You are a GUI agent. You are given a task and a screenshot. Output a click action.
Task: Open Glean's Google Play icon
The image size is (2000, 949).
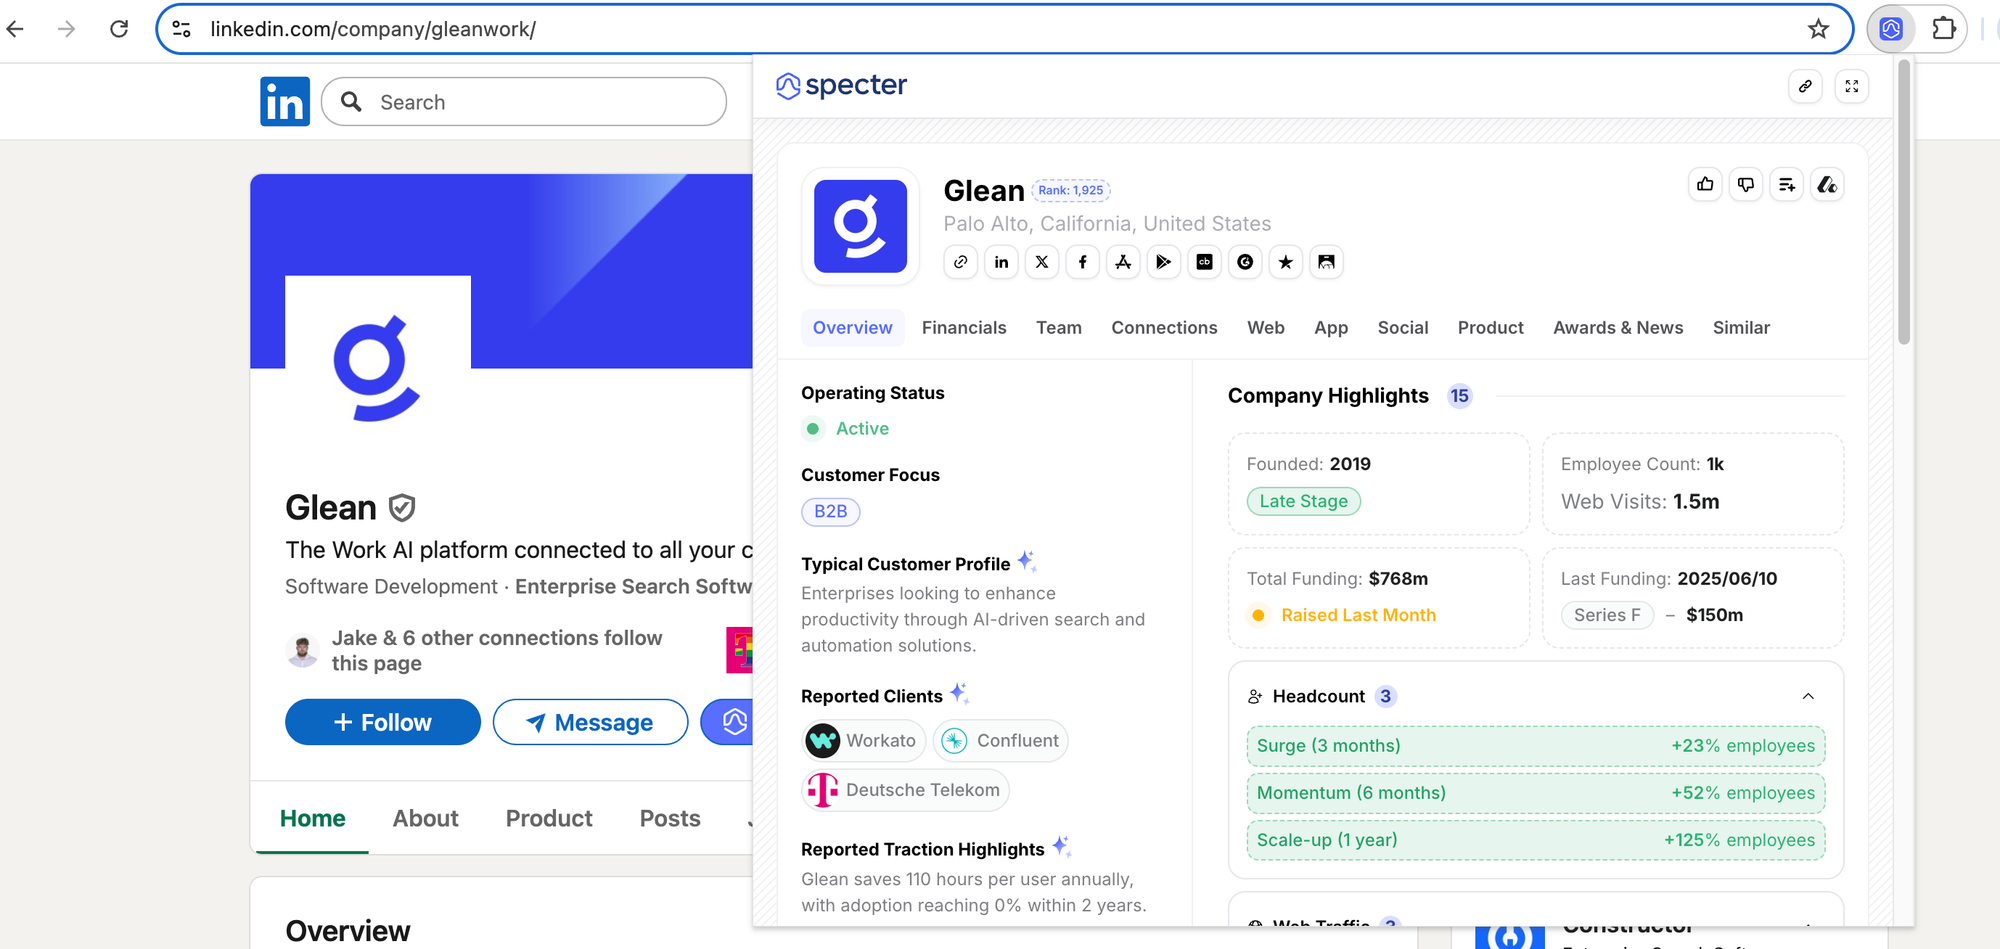pos(1164,262)
